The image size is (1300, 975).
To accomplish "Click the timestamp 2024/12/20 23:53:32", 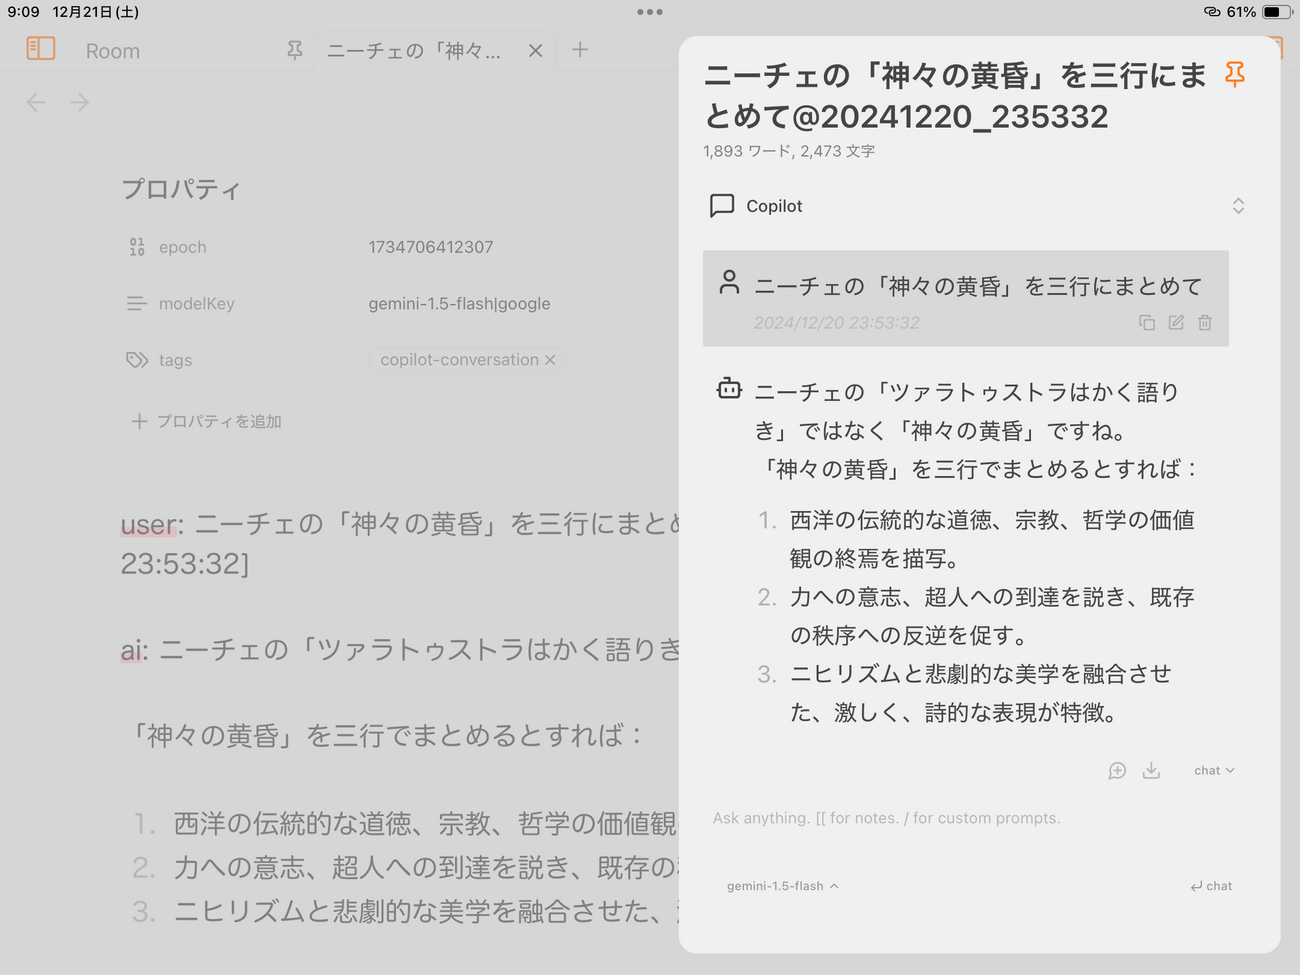I will [x=836, y=323].
